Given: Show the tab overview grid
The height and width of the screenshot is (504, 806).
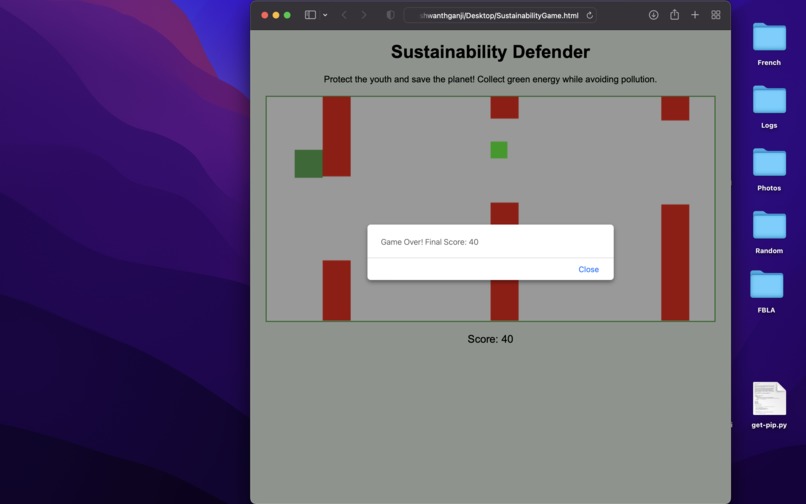Looking at the screenshot, I should tap(716, 15).
